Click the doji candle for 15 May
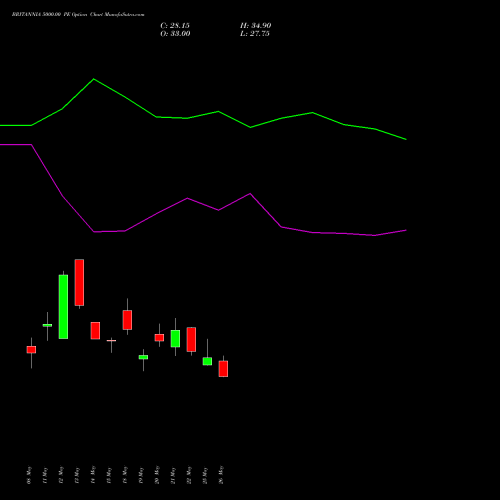 [x=111, y=341]
